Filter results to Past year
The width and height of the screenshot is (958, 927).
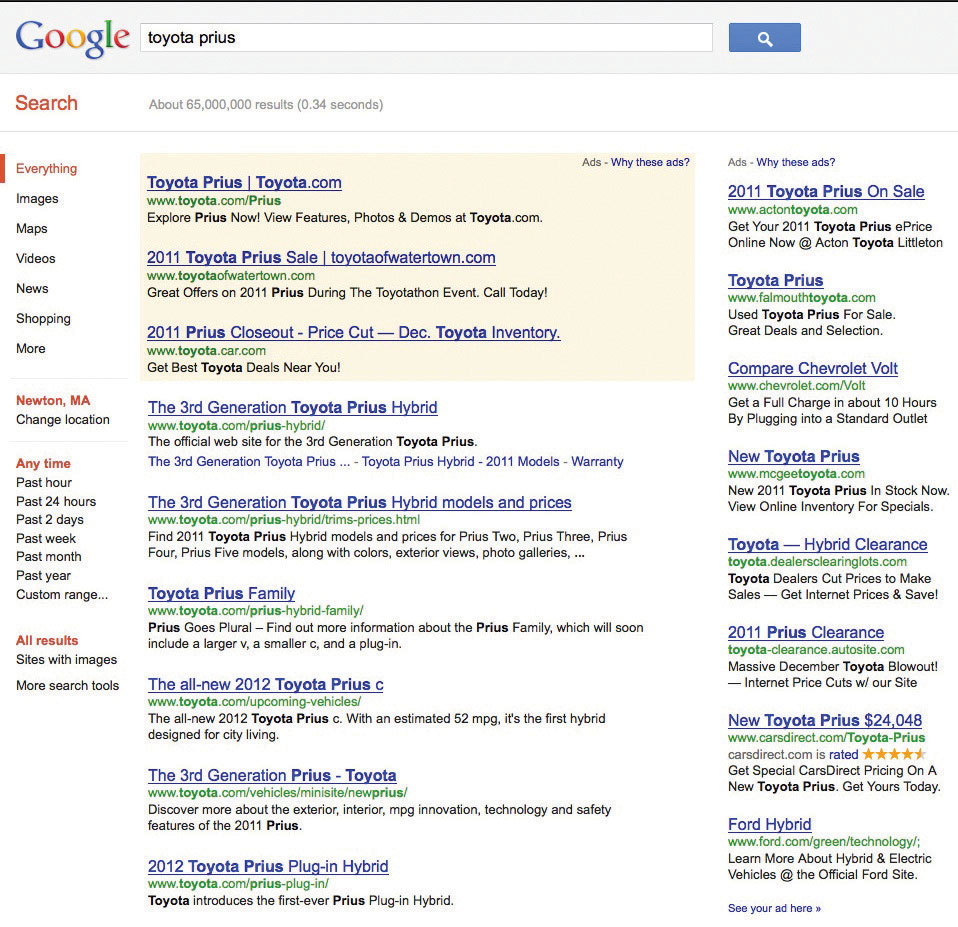point(43,576)
